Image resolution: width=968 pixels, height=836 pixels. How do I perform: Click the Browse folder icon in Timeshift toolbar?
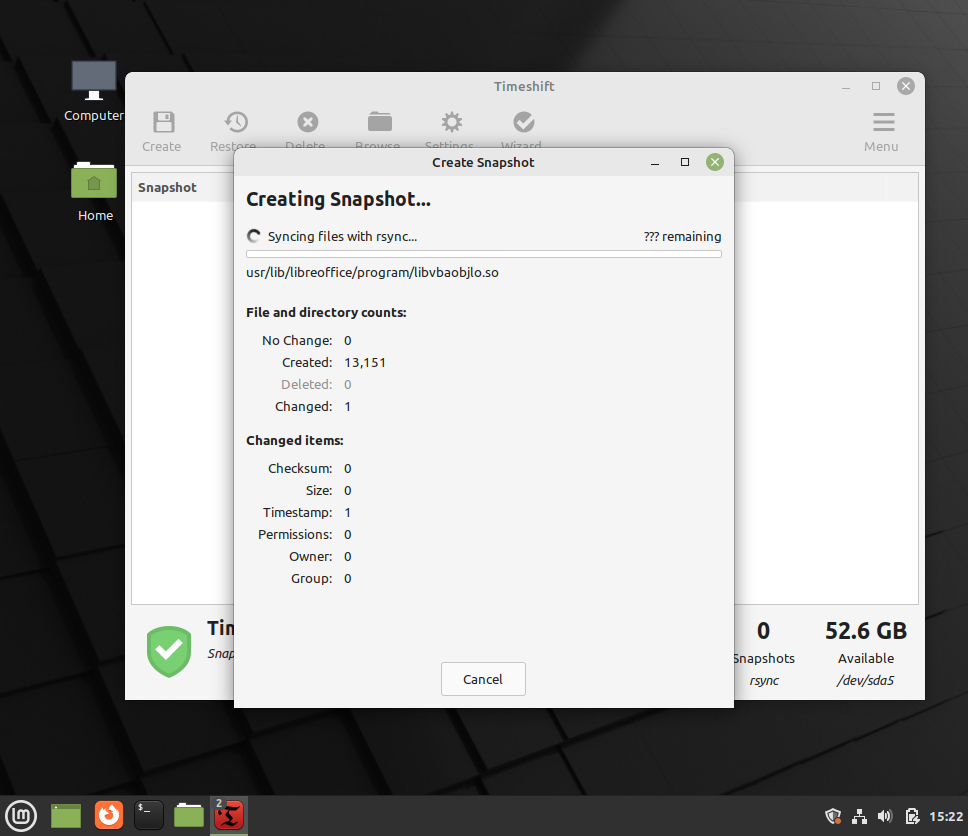(380, 122)
